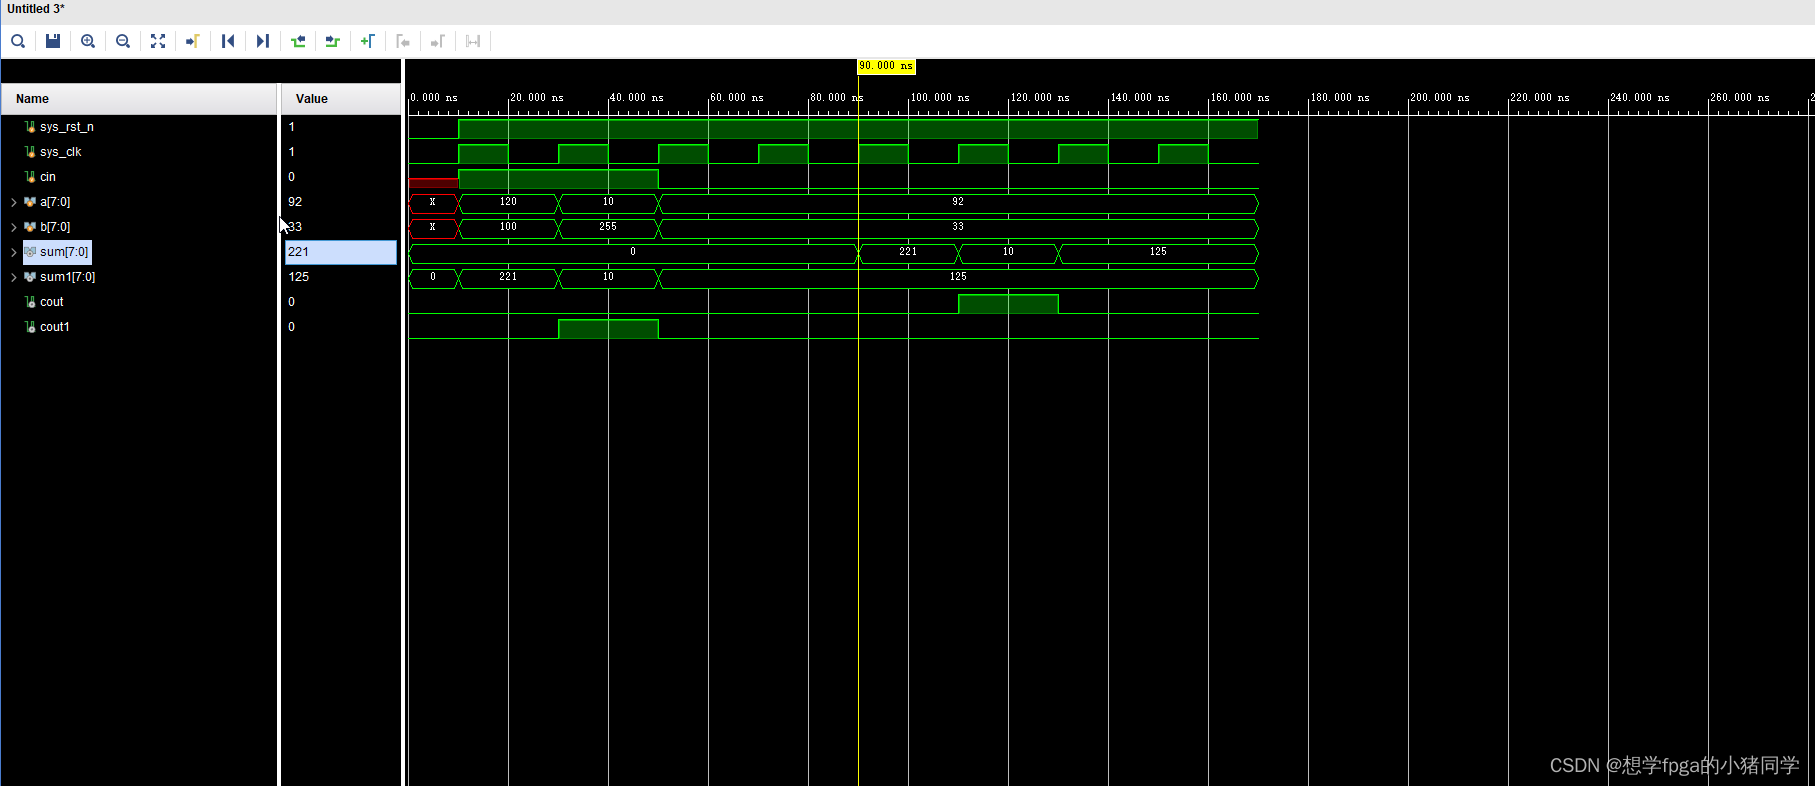Click the highlighted value 221 cell
The image size is (1815, 786).
coord(341,252)
